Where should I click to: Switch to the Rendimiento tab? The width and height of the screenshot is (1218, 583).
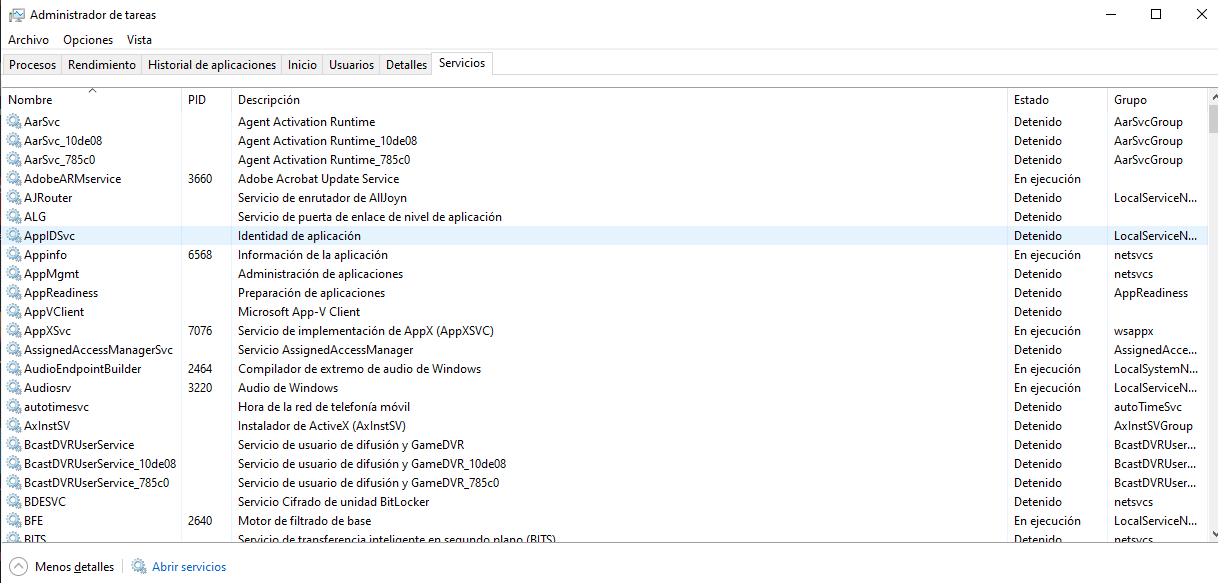(102, 65)
